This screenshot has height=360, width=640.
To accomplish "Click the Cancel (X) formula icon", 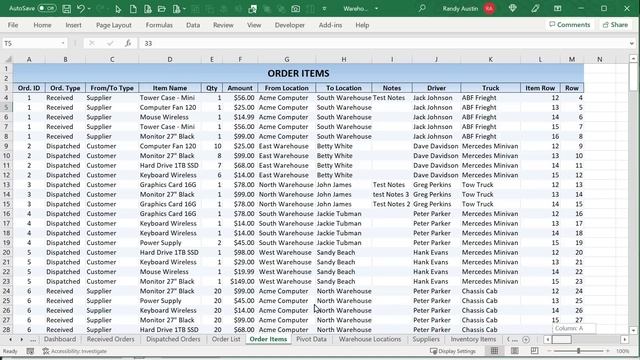I will pos(92,43).
